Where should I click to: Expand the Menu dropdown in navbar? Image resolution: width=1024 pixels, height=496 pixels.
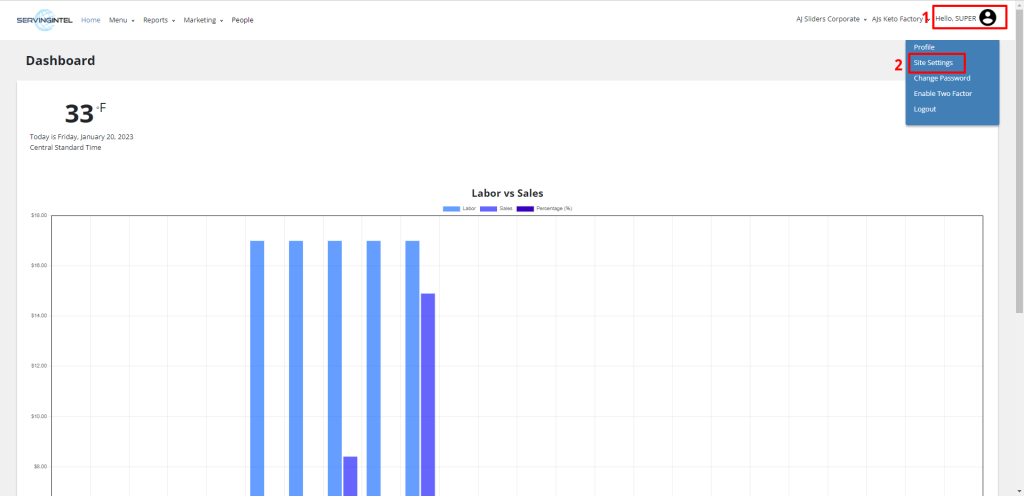(121, 20)
